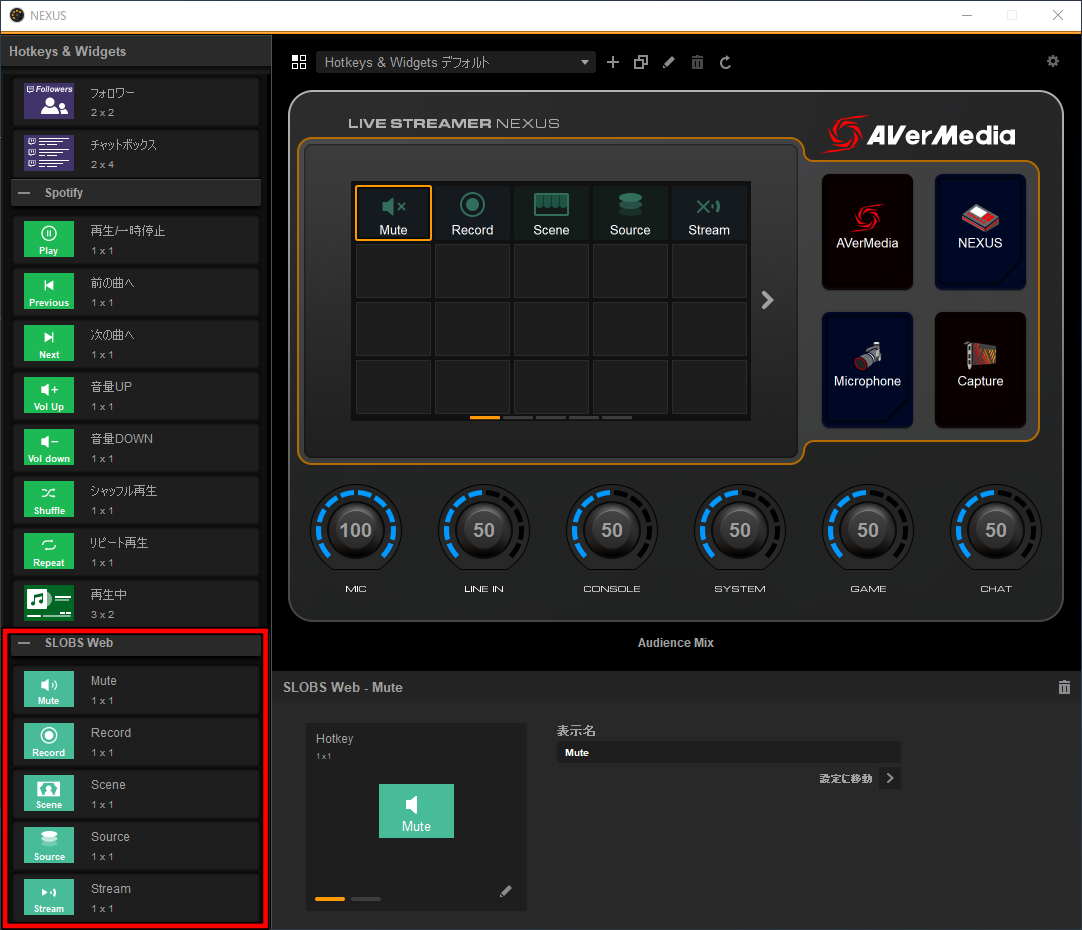This screenshot has width=1082, height=930.
Task: Select the Spotify Previous track widget
Action: coord(136,292)
